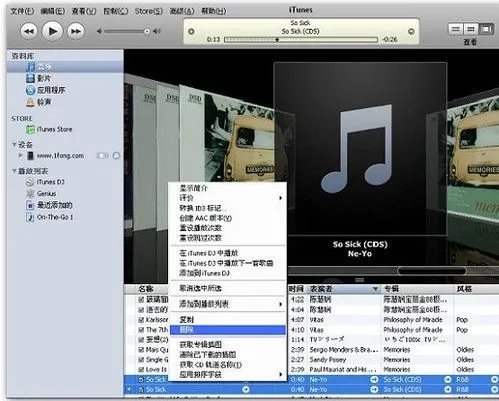Uncheck the Karlsson song checkbox

pos(141,320)
